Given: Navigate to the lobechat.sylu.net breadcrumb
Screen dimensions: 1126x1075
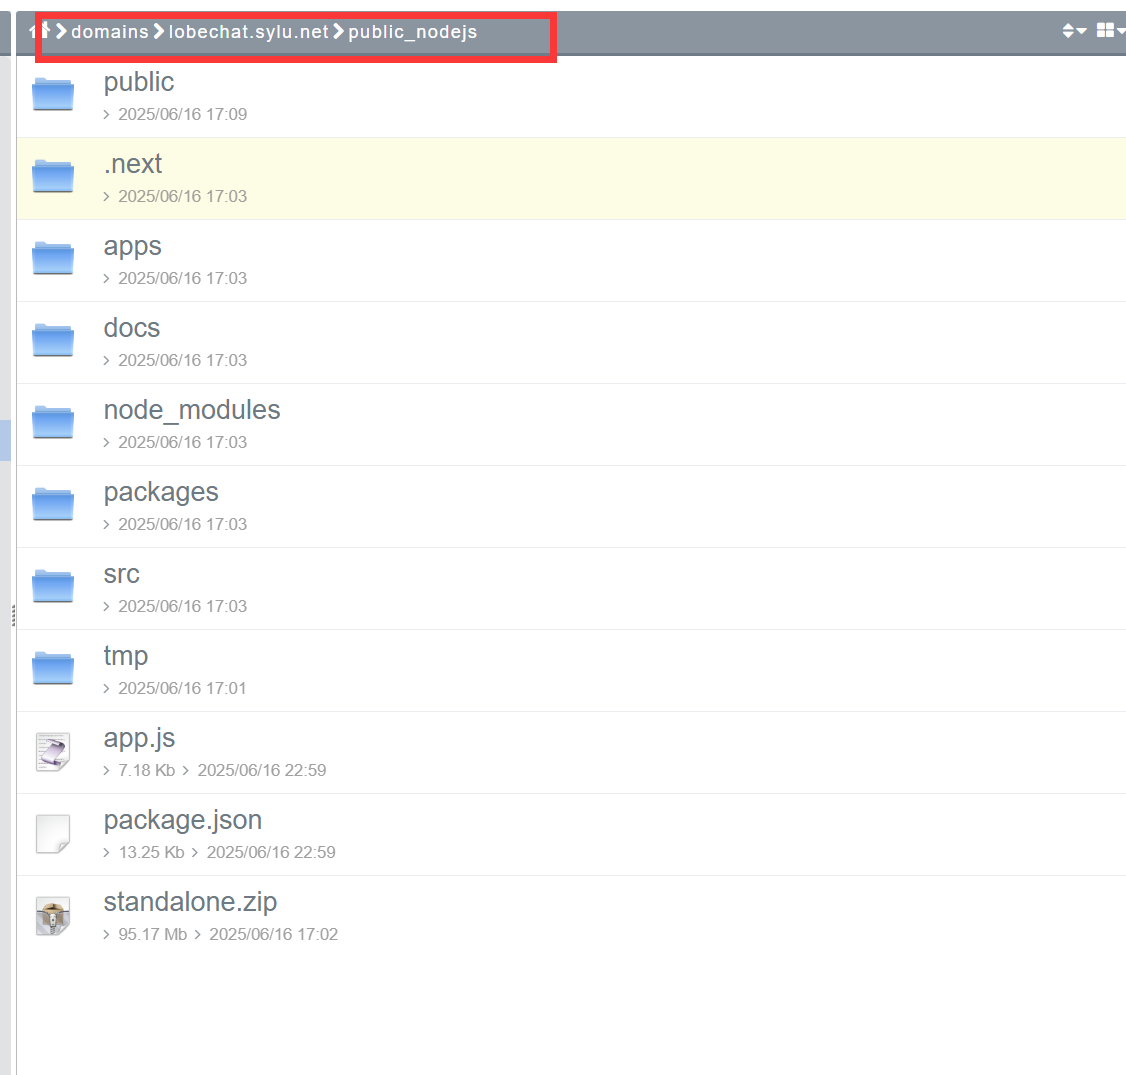Looking at the screenshot, I should 248,32.
